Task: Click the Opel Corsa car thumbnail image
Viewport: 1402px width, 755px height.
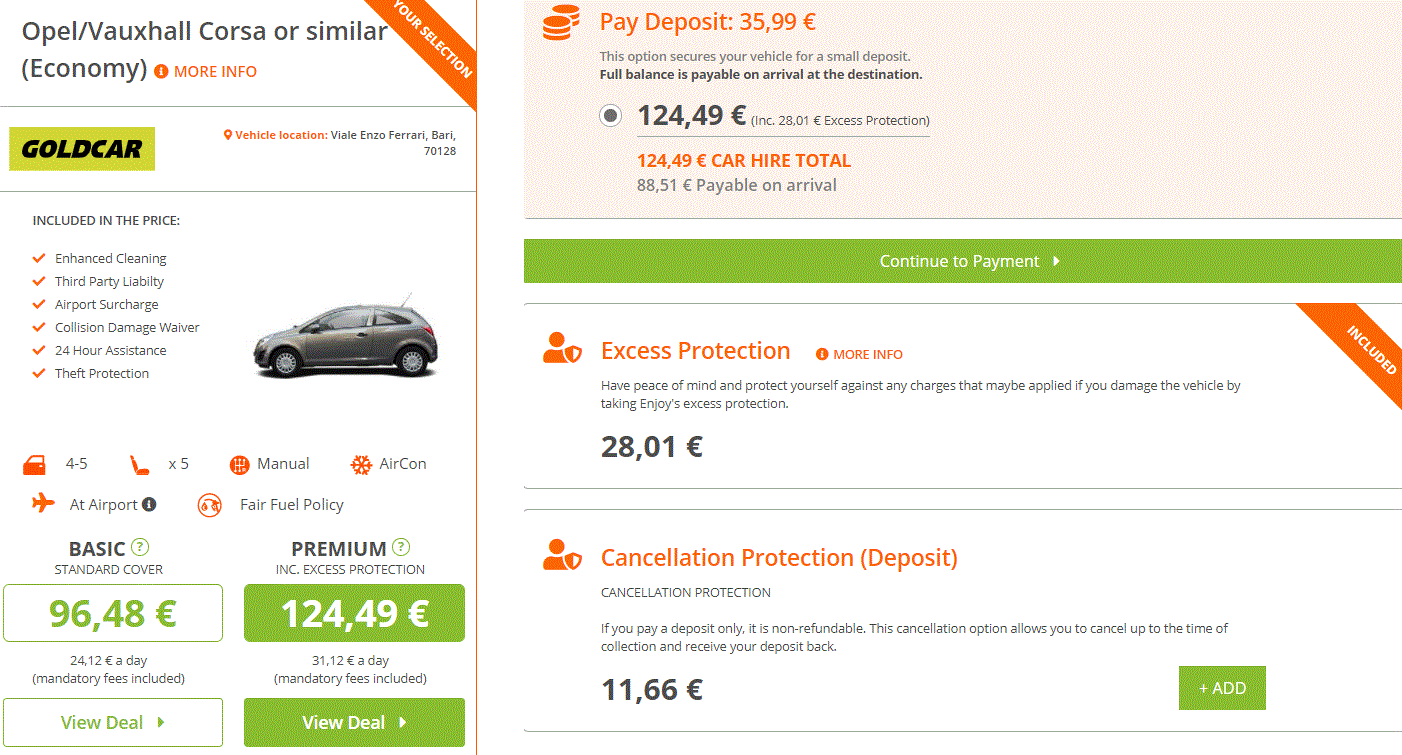Action: 344,338
